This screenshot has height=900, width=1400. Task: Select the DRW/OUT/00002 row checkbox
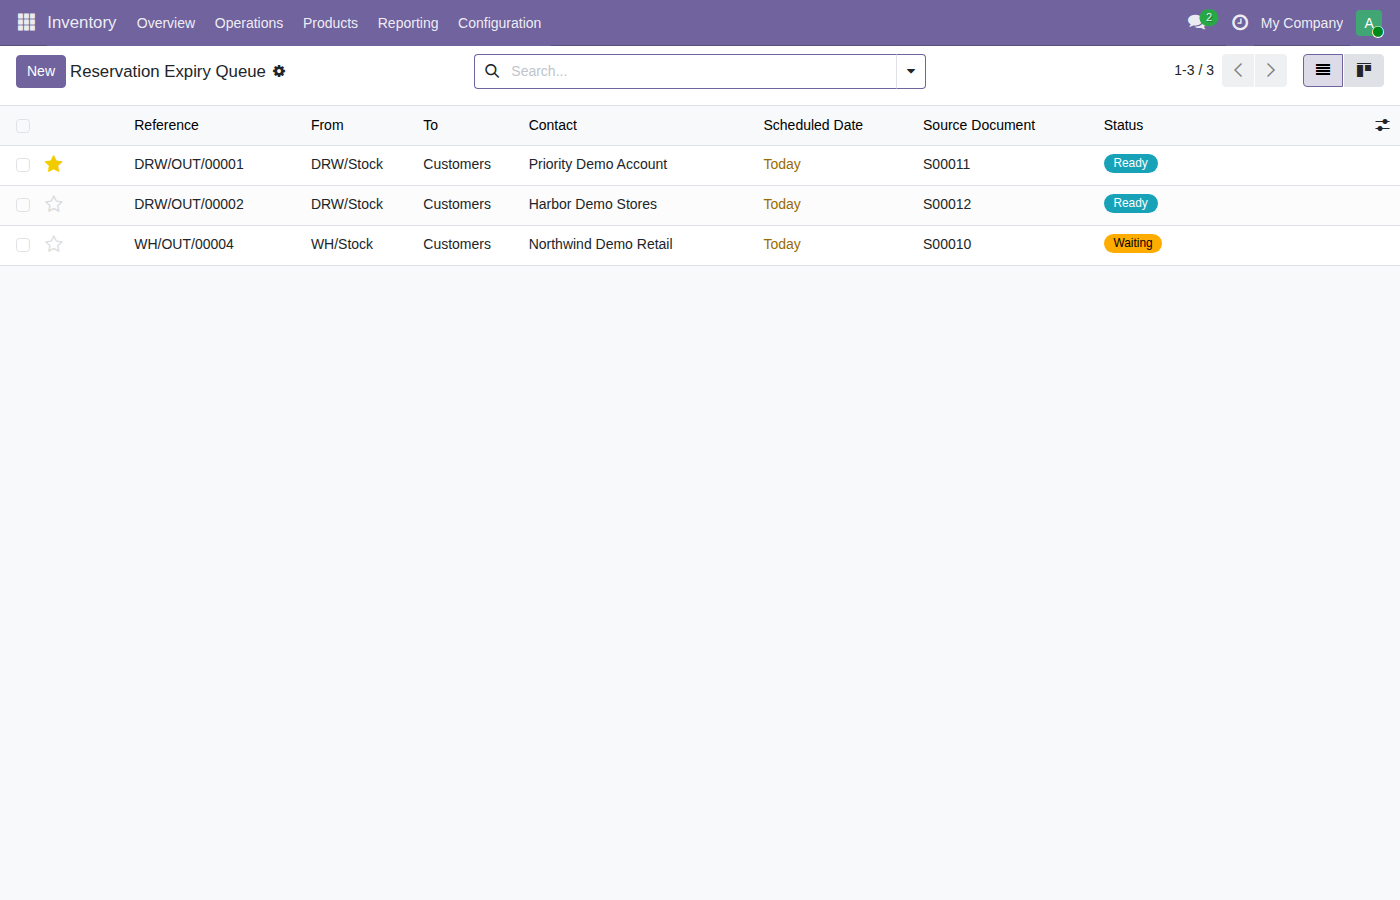23,205
